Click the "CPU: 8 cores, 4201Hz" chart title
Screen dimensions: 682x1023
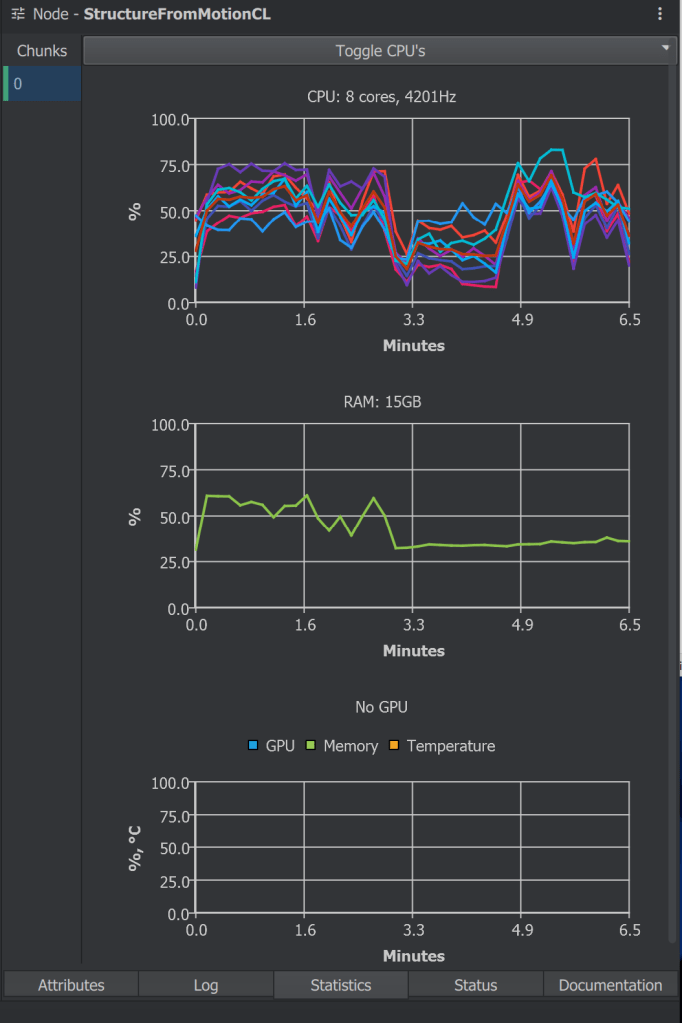point(382,97)
